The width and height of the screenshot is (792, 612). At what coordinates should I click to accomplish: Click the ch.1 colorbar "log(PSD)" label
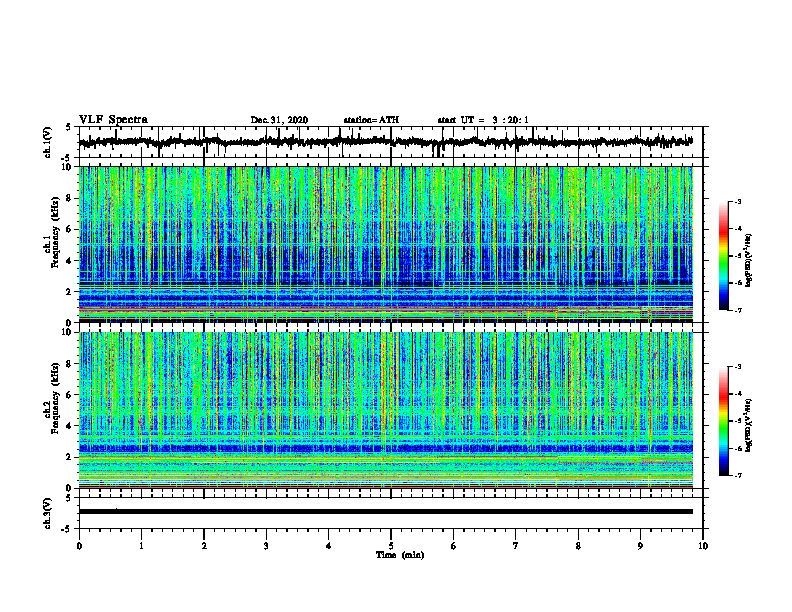[x=749, y=260]
